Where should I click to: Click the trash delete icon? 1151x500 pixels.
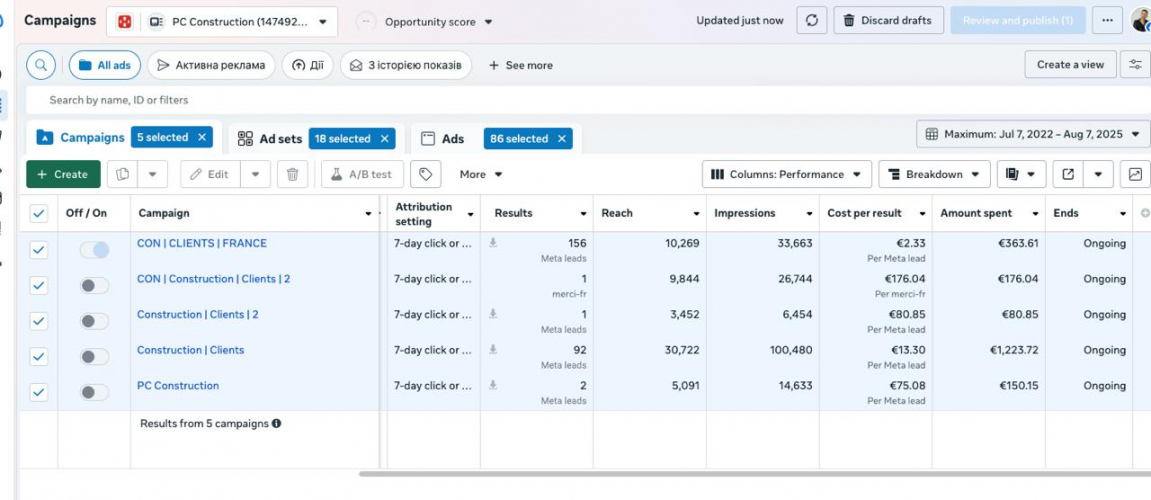coord(292,174)
